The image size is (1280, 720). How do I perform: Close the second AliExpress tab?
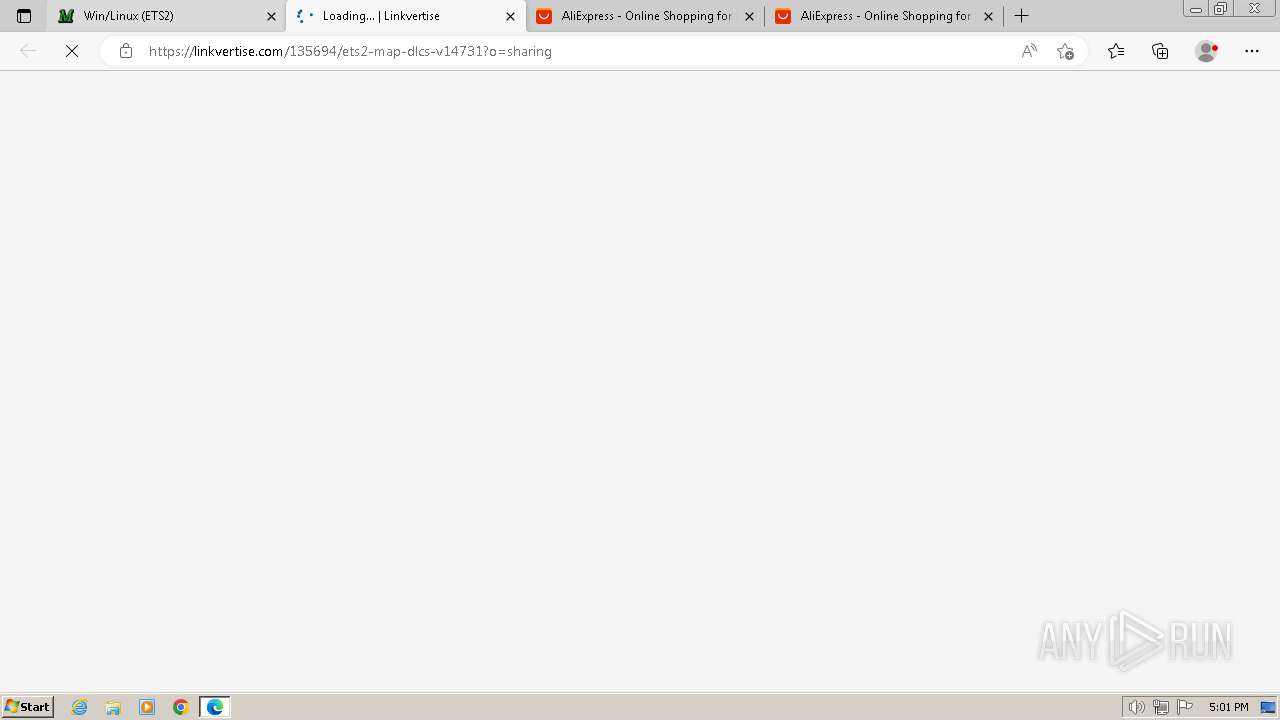pyautogui.click(x=988, y=16)
